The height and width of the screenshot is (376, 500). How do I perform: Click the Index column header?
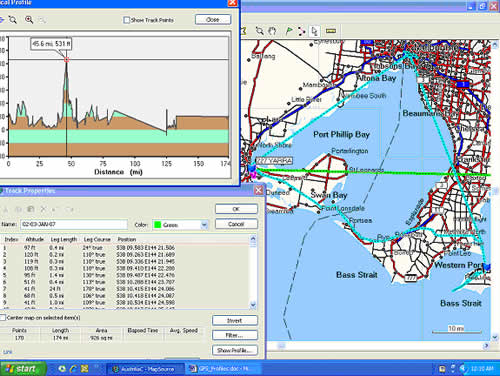11,239
